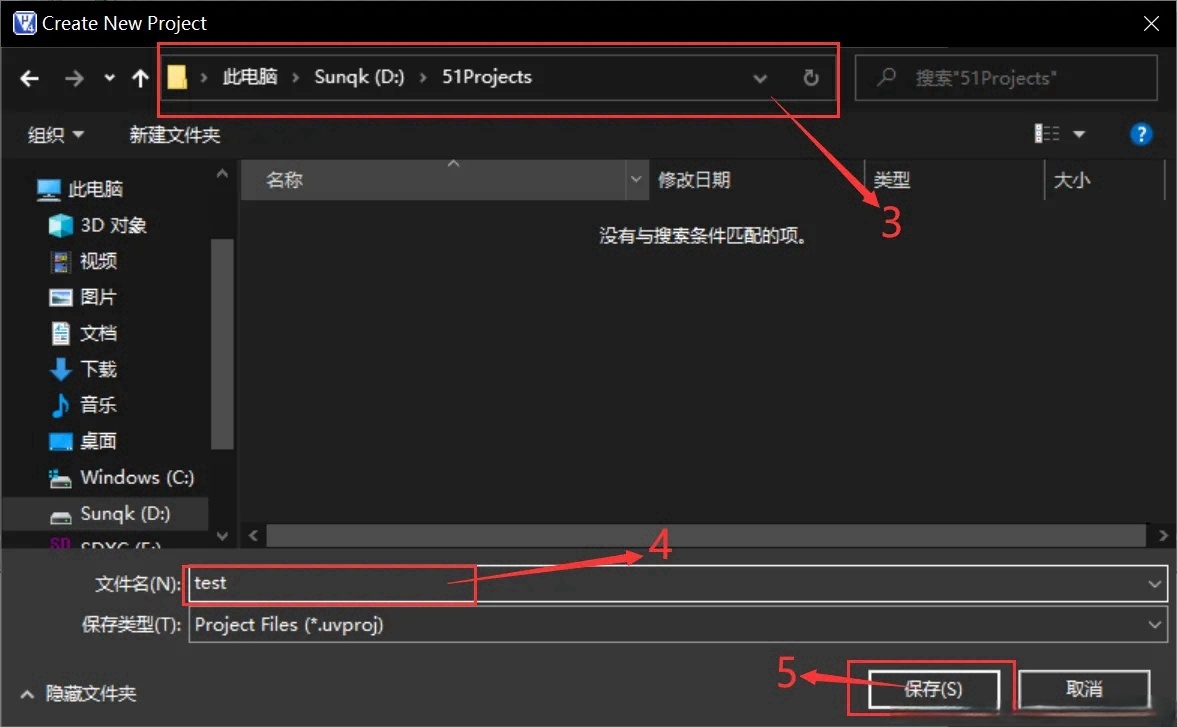Click 新建文件夹 to create a folder
This screenshot has height=727, width=1177.
click(x=175, y=133)
